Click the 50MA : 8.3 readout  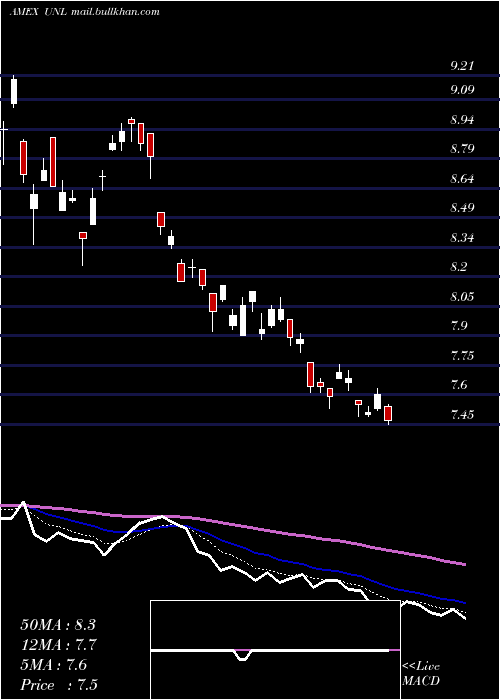click(58, 625)
